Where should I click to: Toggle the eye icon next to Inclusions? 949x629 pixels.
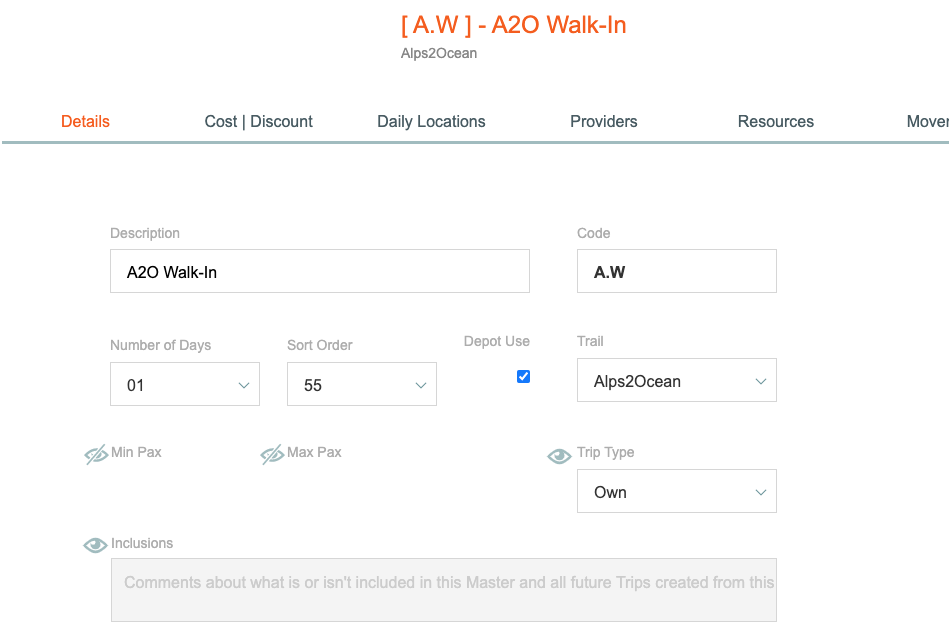pos(95,545)
